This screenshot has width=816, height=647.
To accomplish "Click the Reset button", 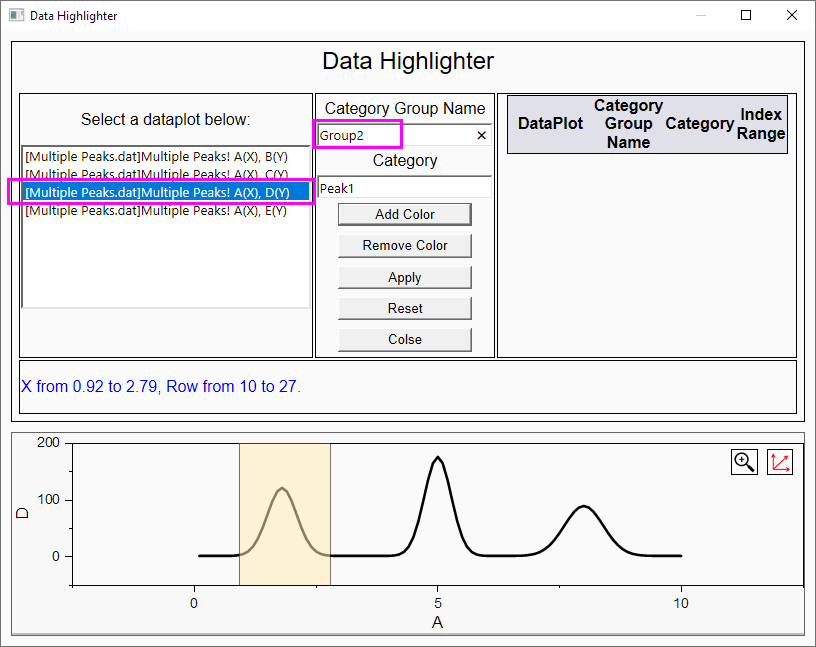I will click(404, 308).
